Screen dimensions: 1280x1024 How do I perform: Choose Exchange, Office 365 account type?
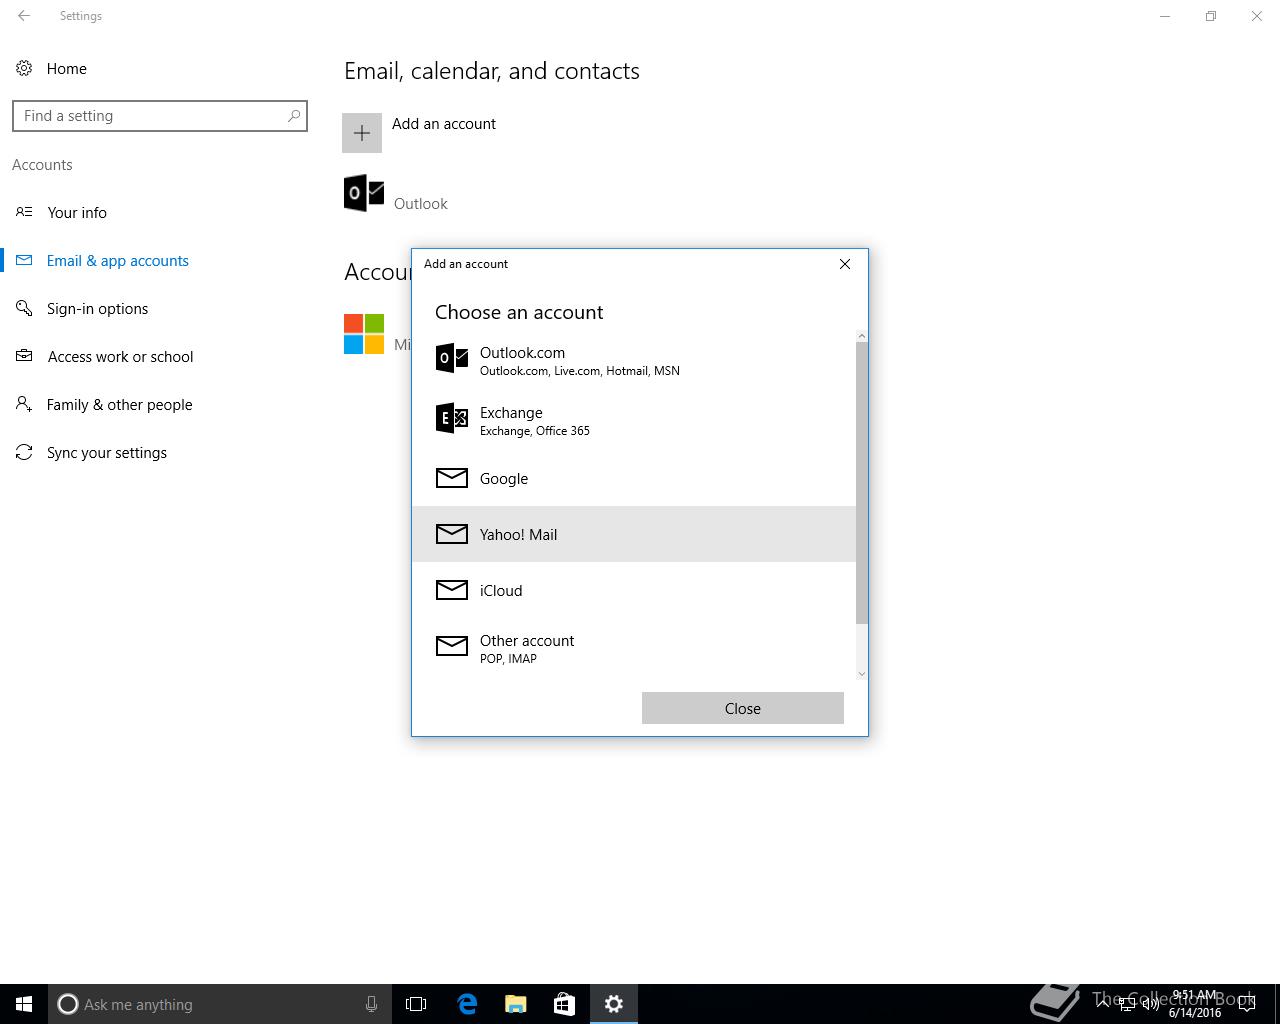[634, 420]
